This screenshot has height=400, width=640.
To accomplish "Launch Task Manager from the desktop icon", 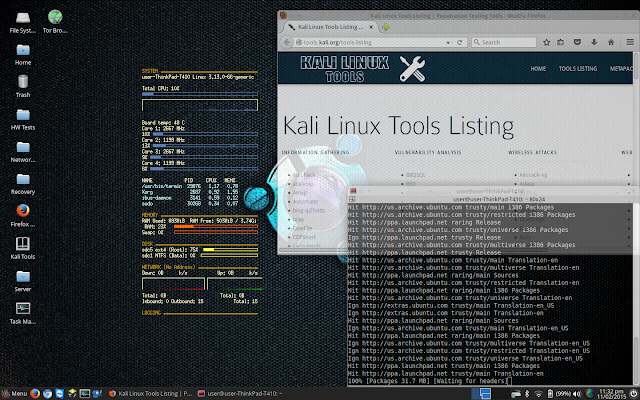I will tap(23, 313).
